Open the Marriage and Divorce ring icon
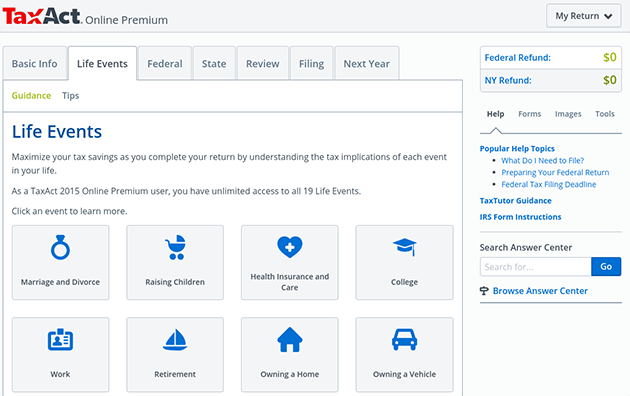The width and height of the screenshot is (630, 396). click(60, 247)
